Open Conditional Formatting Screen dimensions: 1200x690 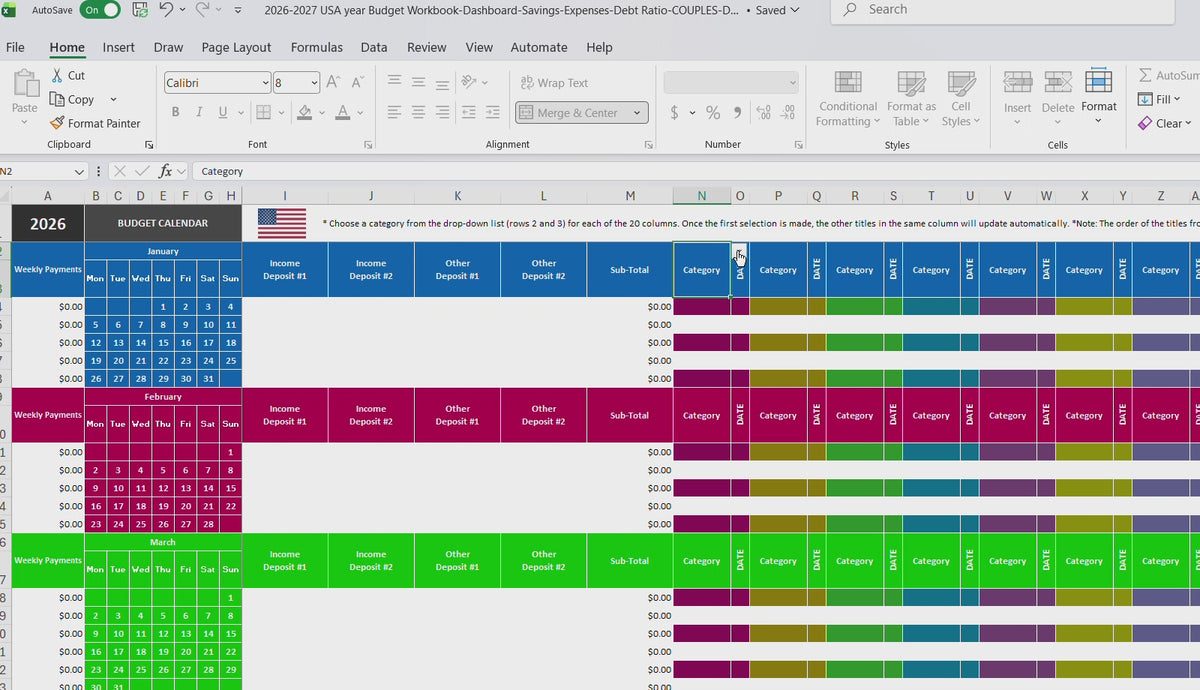click(x=848, y=99)
